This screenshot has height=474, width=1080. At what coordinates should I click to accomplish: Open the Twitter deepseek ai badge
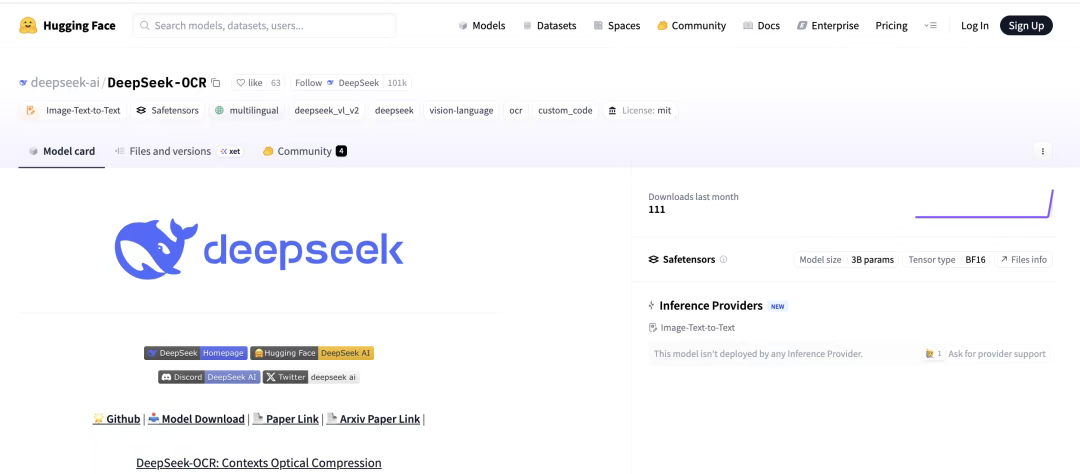coord(311,377)
